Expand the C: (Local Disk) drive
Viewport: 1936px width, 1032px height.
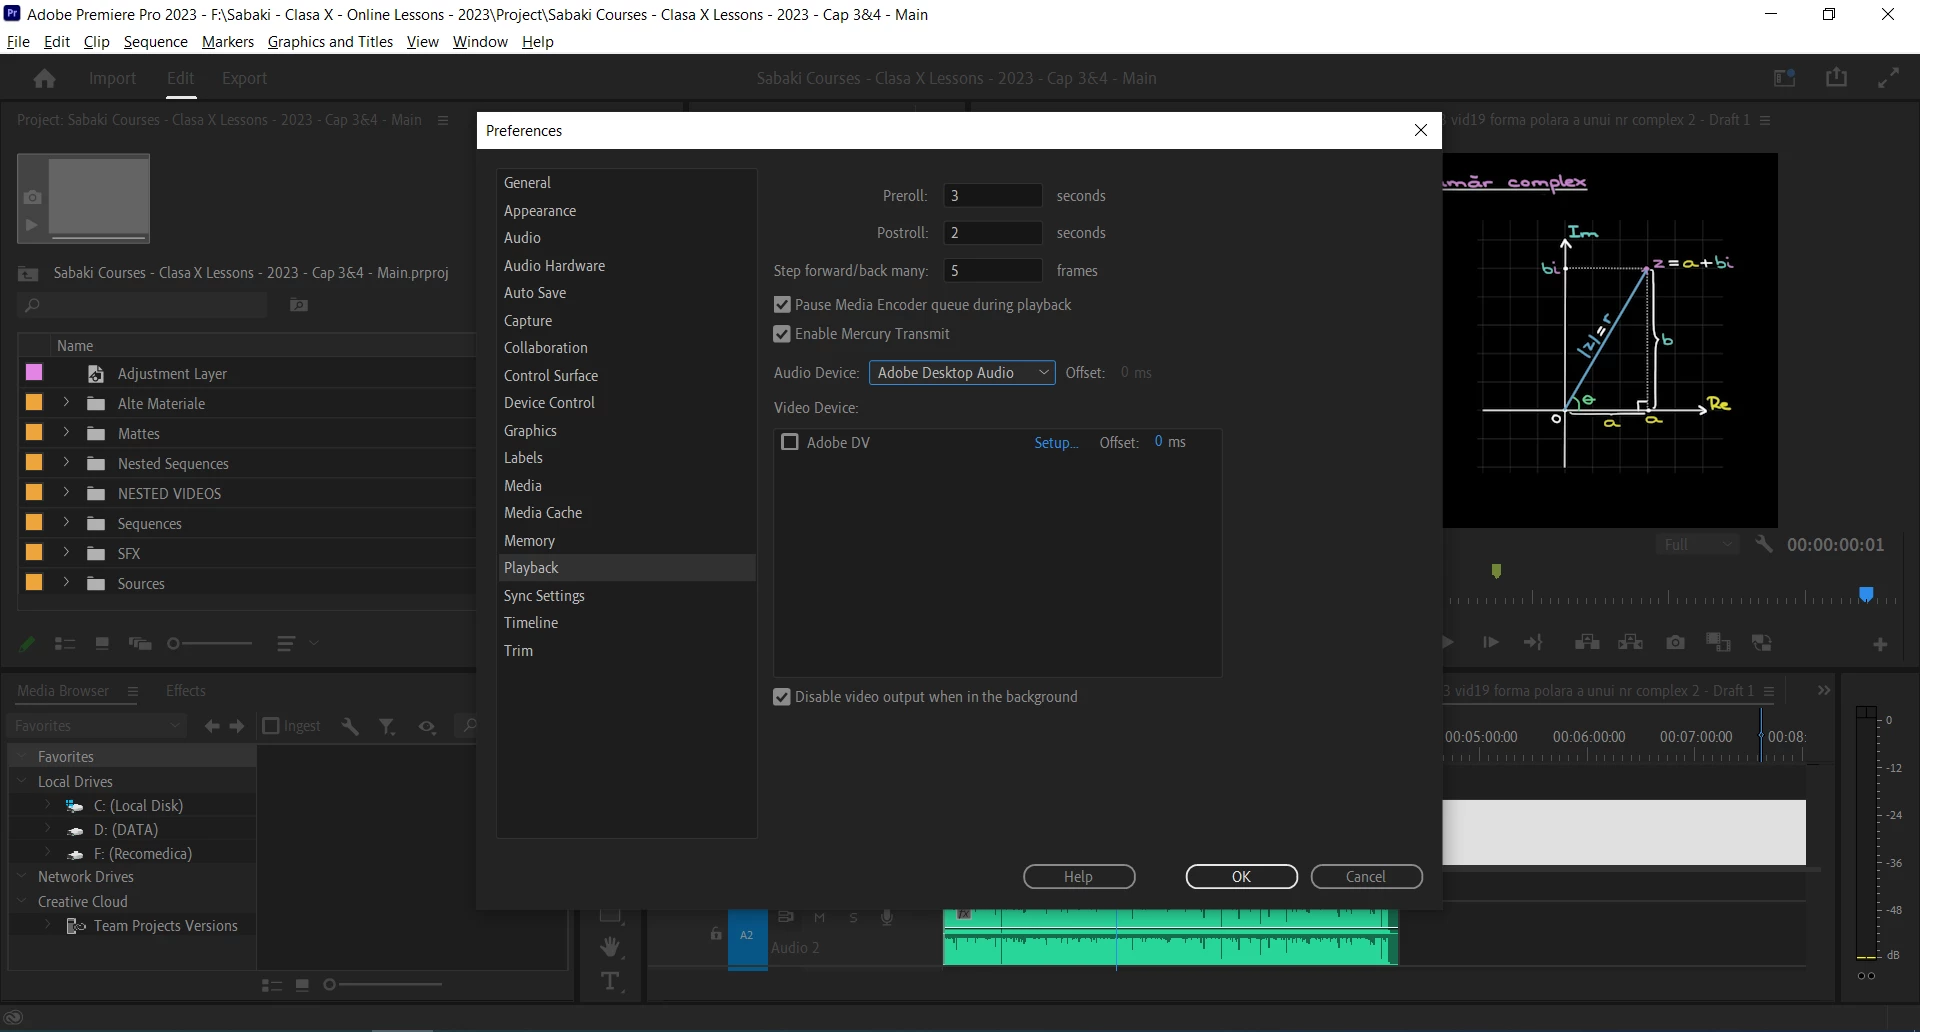click(47, 805)
